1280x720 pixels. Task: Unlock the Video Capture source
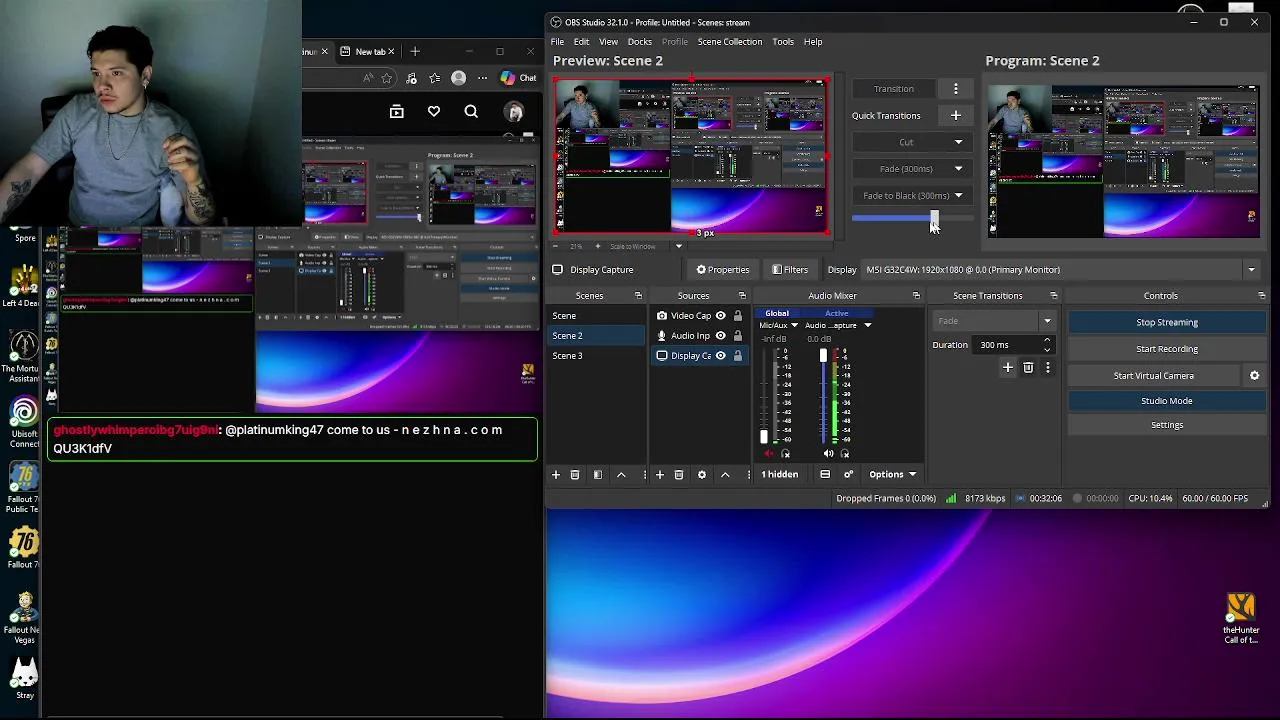(x=738, y=315)
